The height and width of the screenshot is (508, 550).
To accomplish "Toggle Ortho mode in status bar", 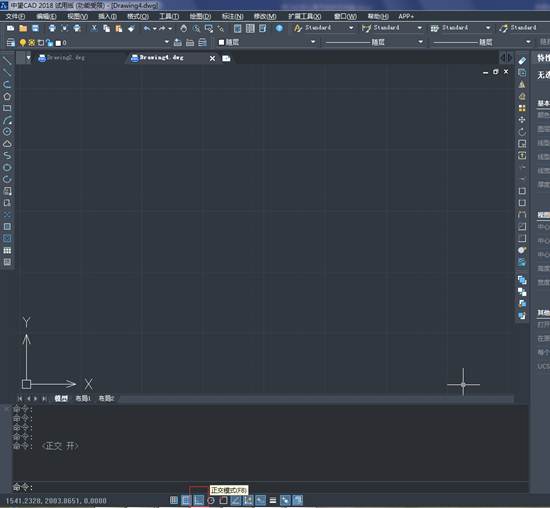I will [199, 500].
